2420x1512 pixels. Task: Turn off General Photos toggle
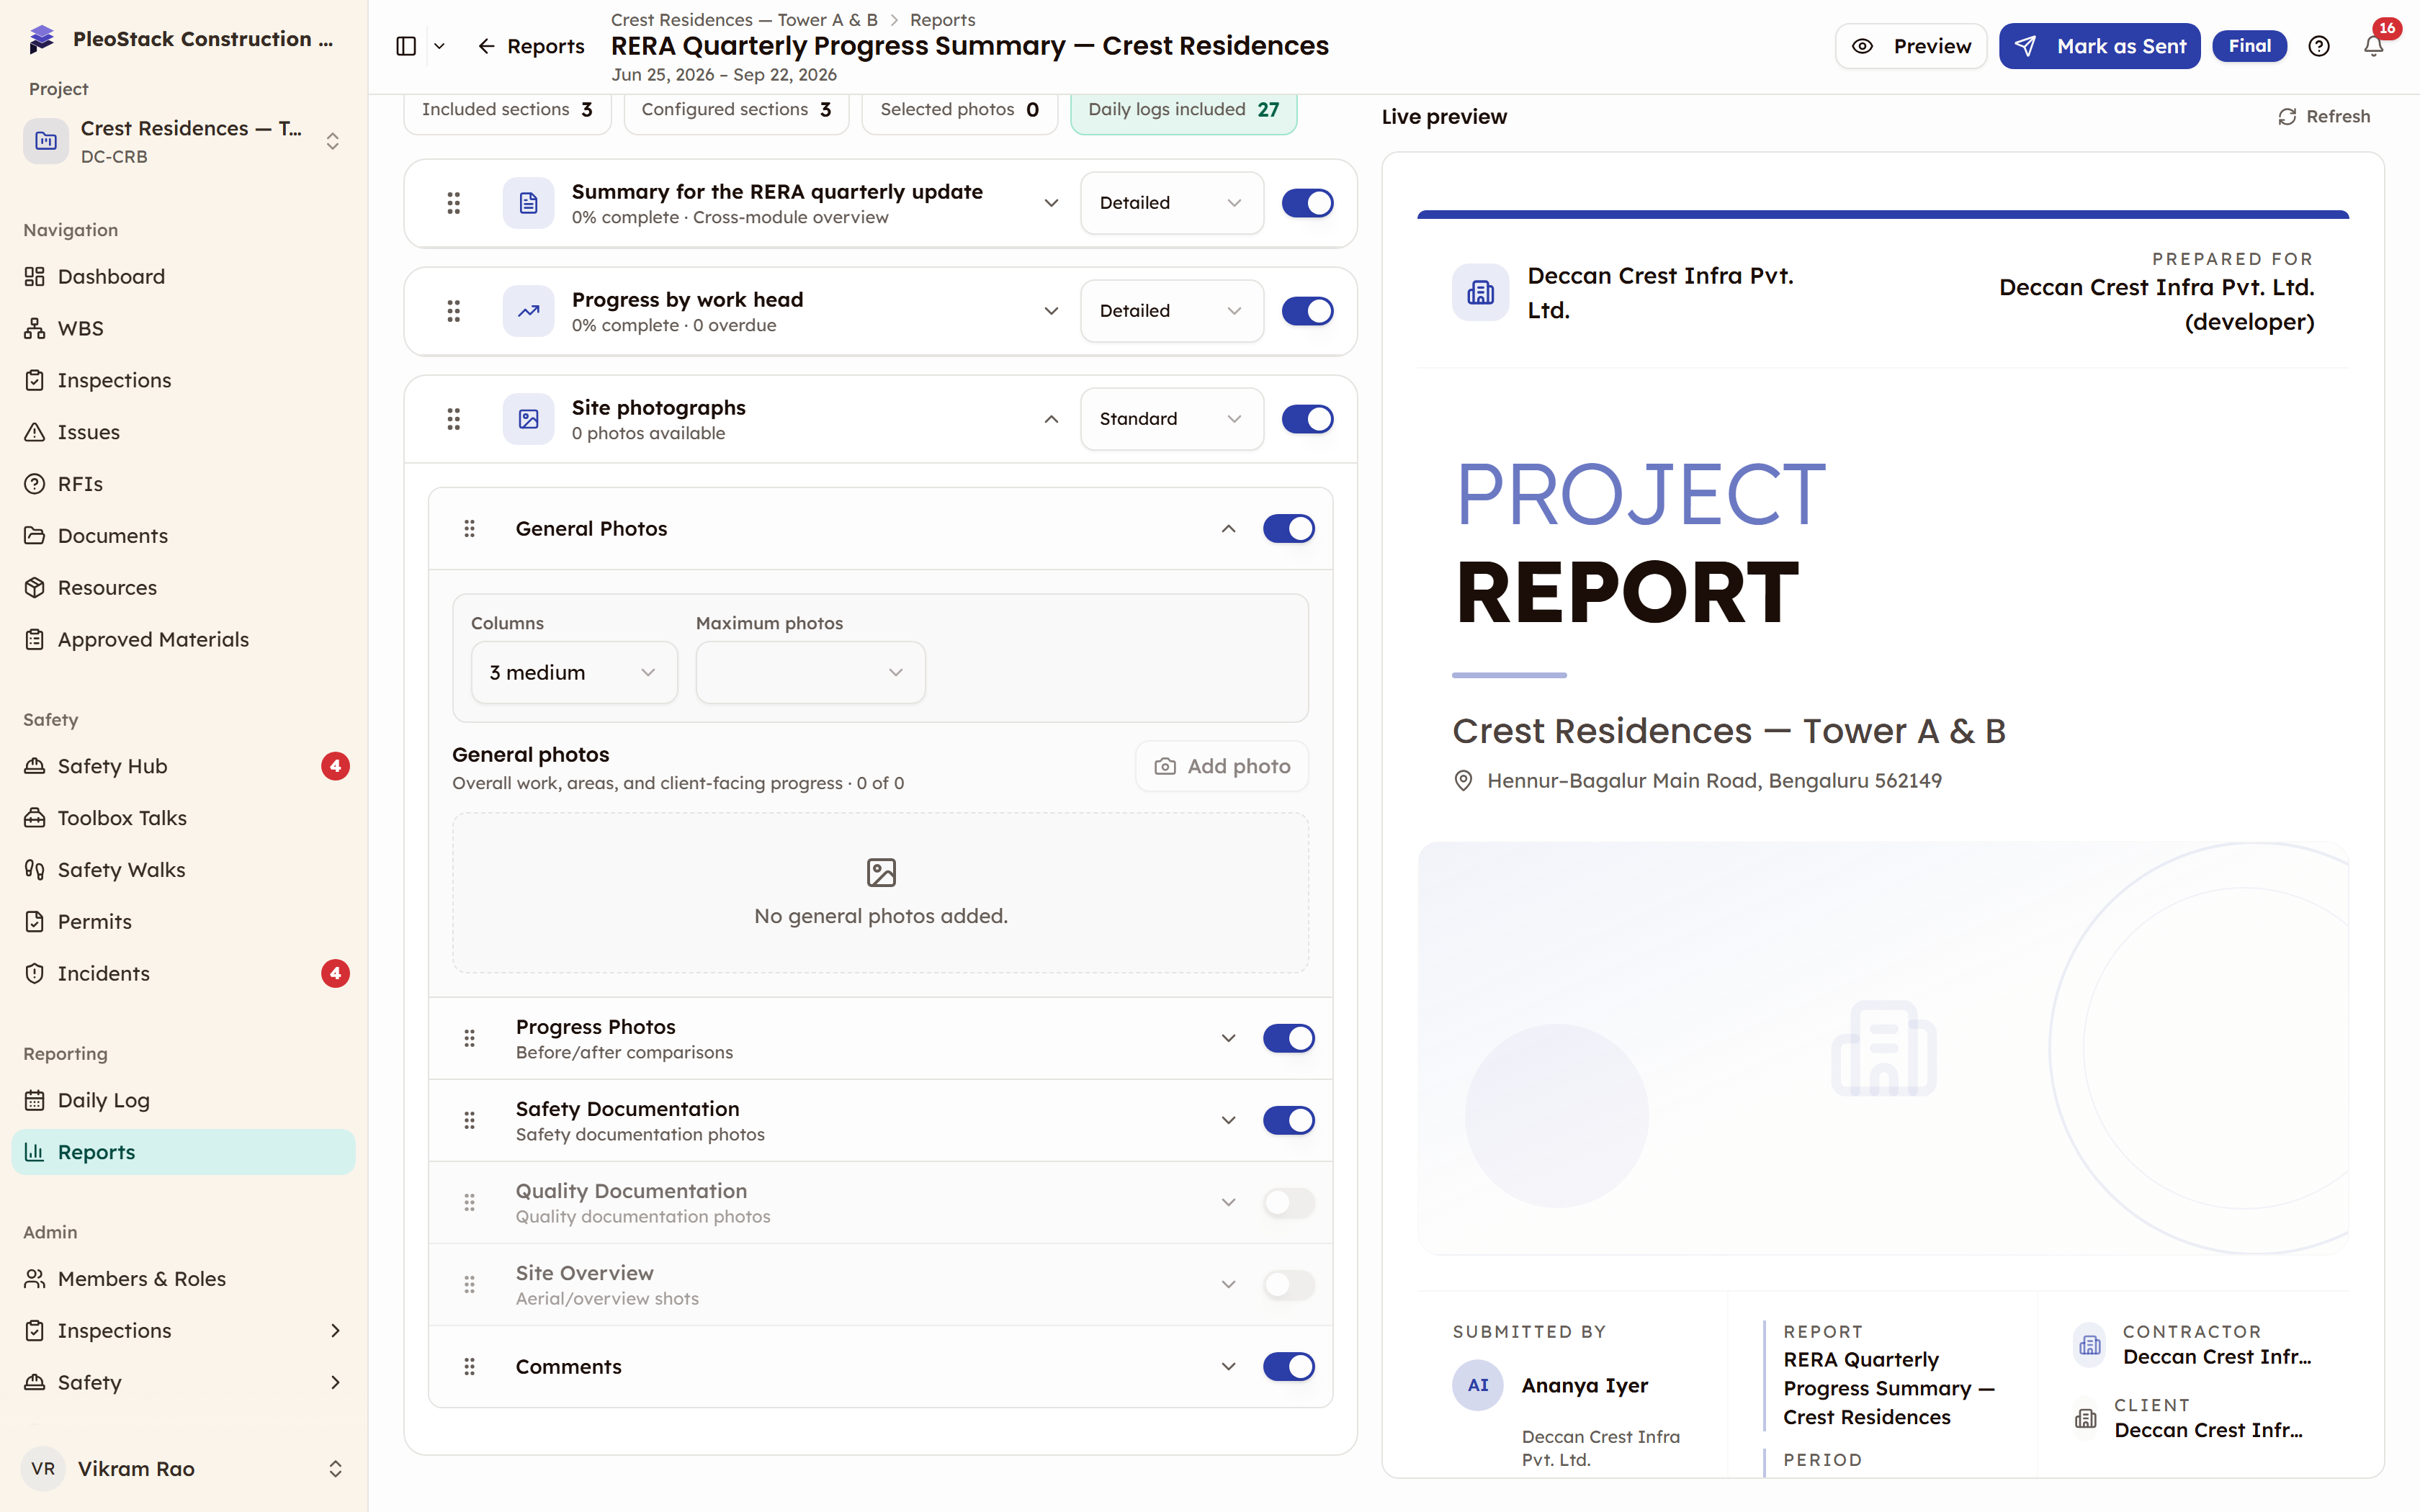tap(1289, 529)
